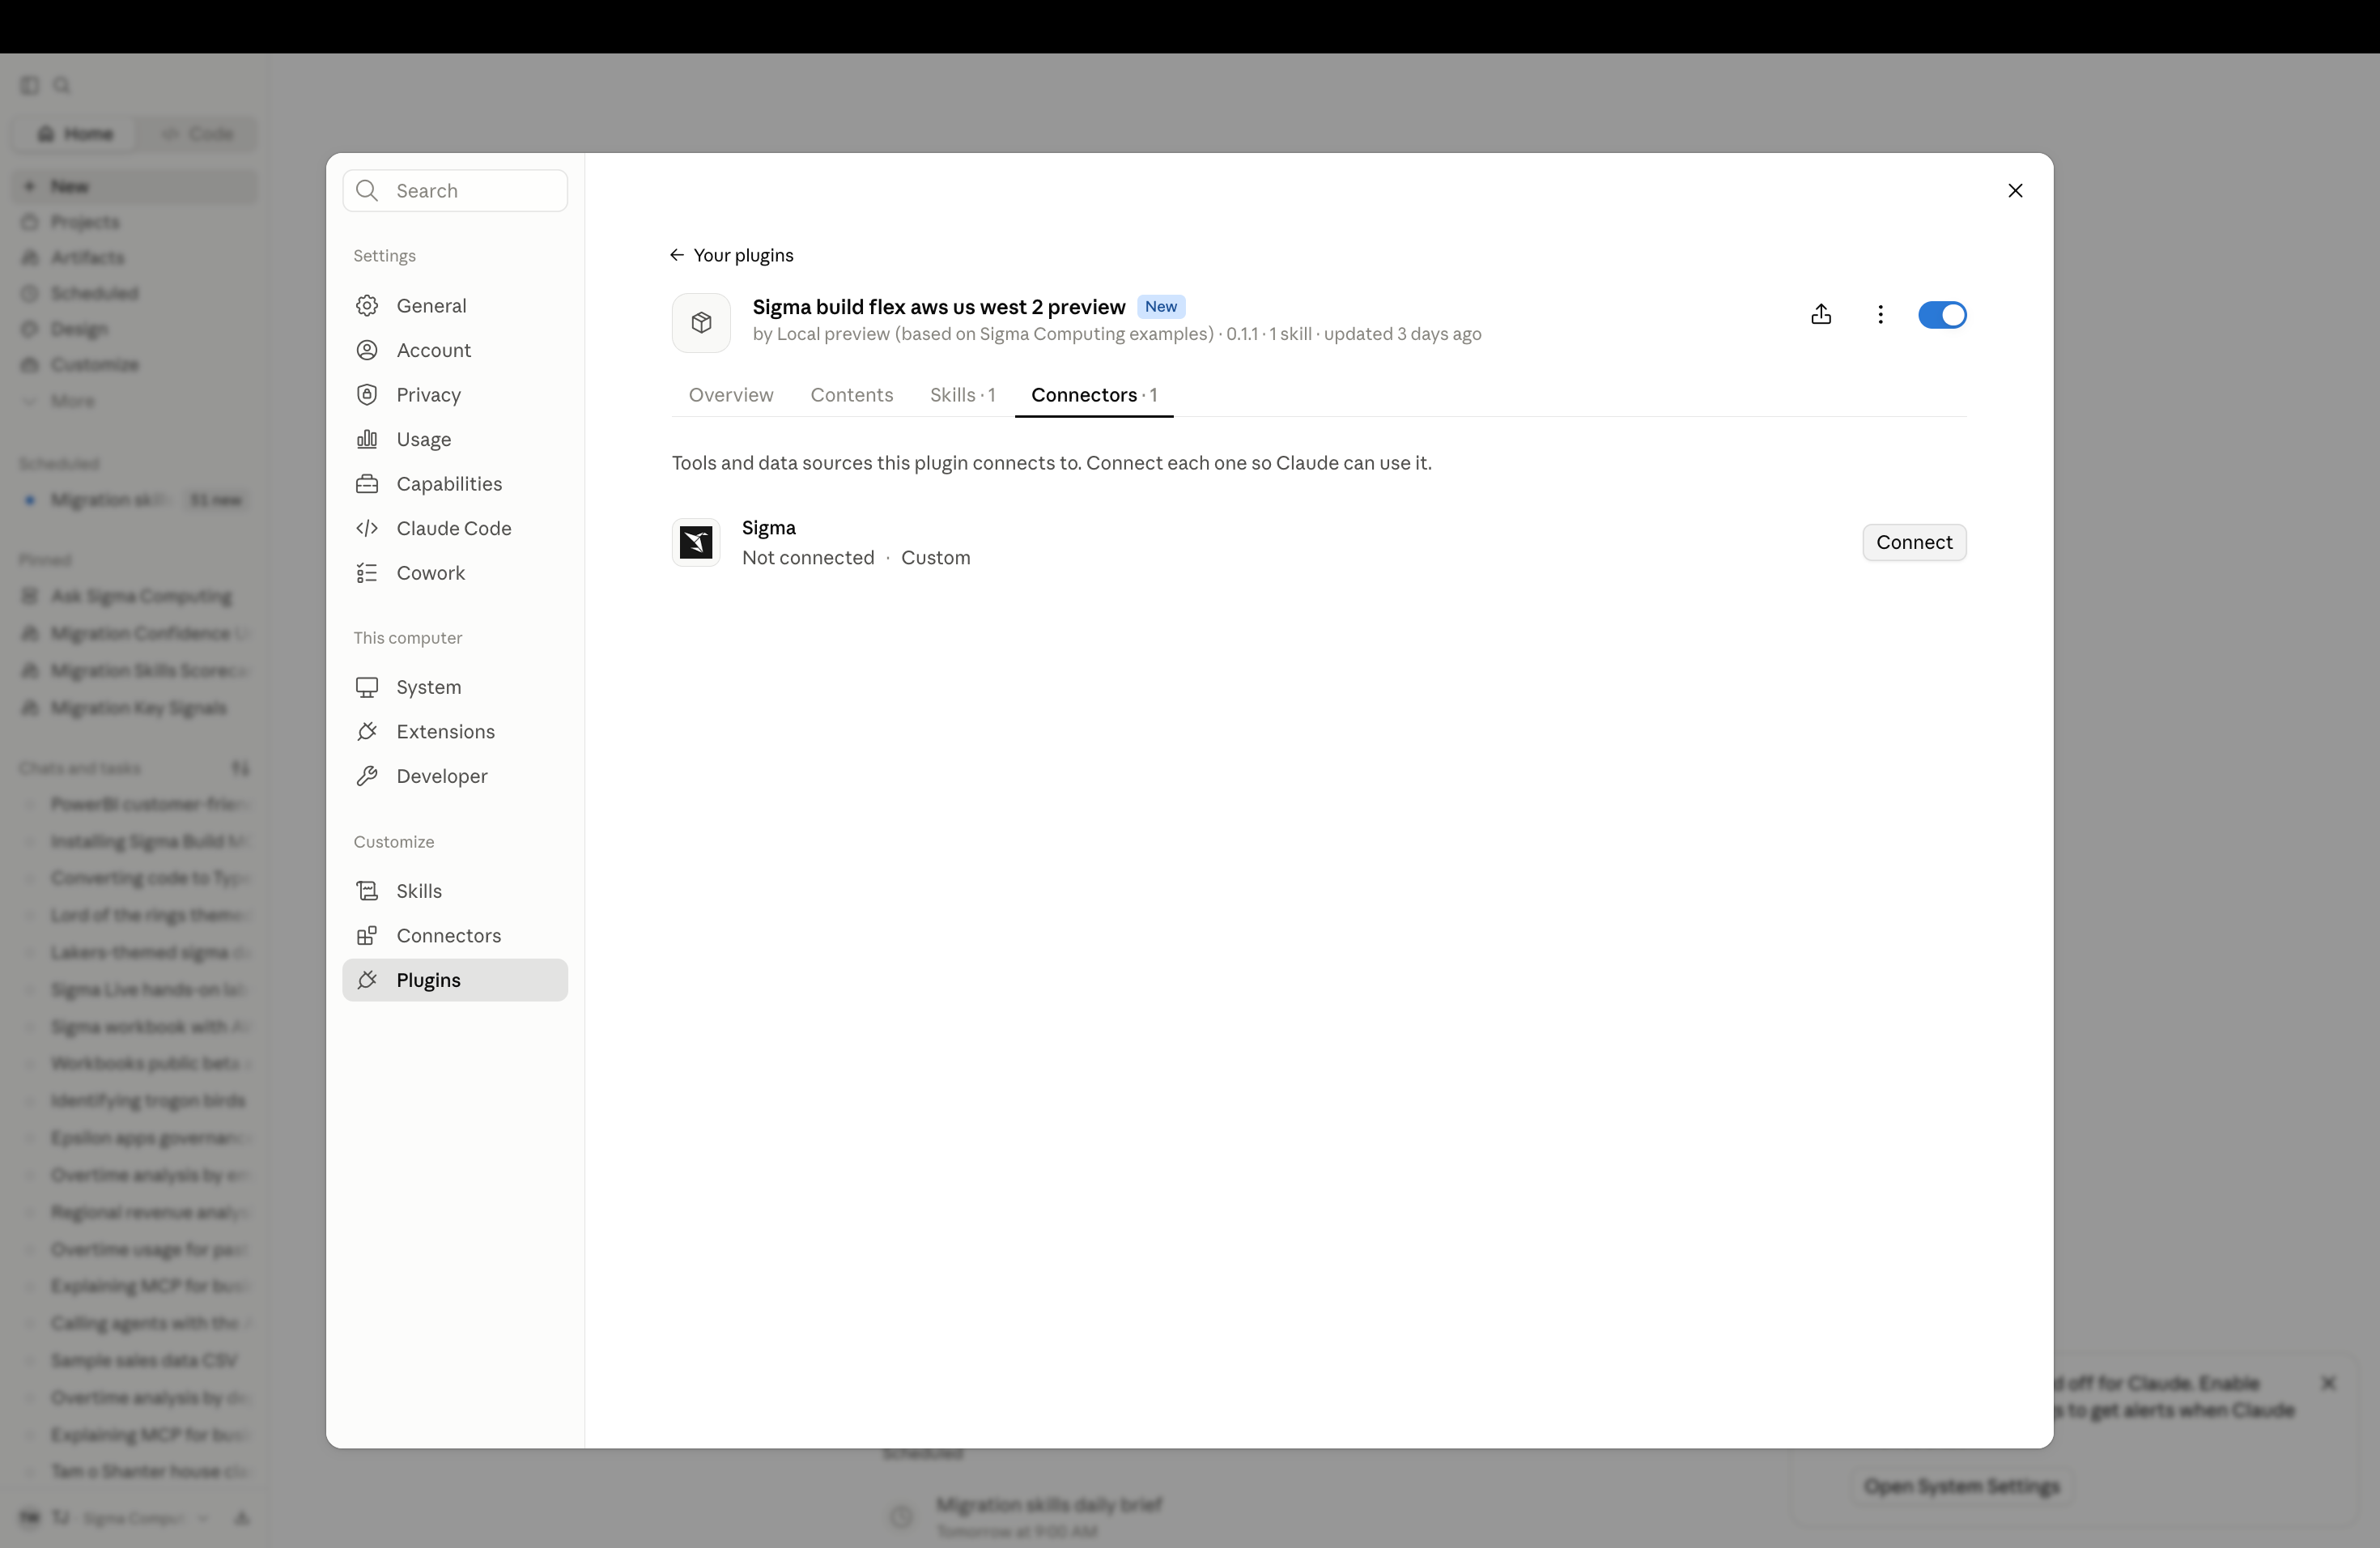Select the Connectors · 1 tab
Viewport: 2380px width, 1548px height.
pos(1094,395)
